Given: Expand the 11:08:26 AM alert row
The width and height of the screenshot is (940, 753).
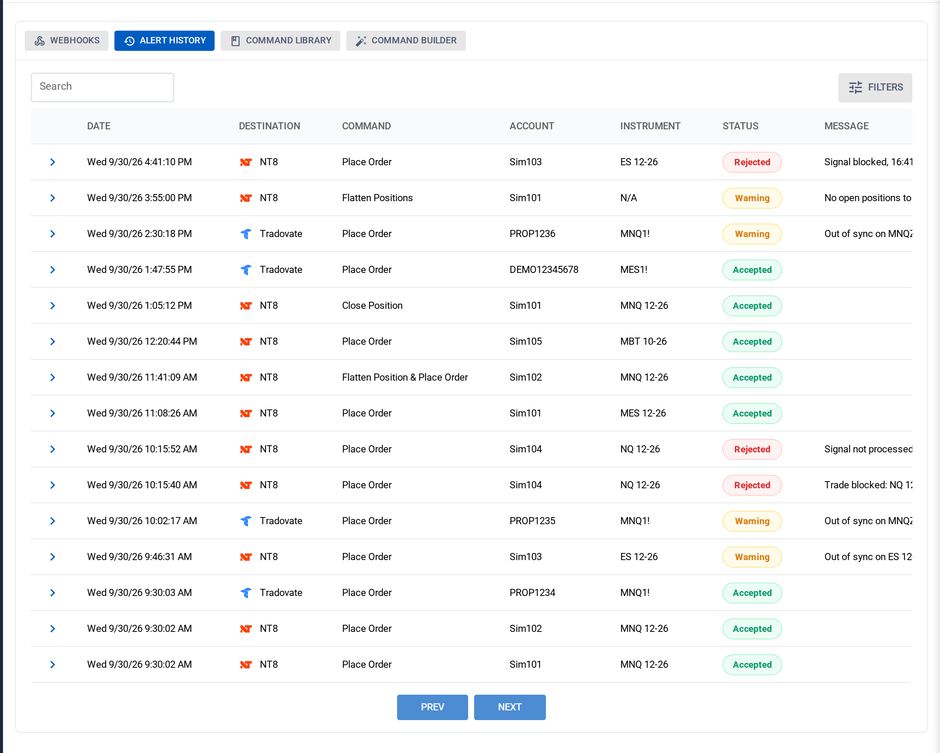Looking at the screenshot, I should tap(53, 413).
